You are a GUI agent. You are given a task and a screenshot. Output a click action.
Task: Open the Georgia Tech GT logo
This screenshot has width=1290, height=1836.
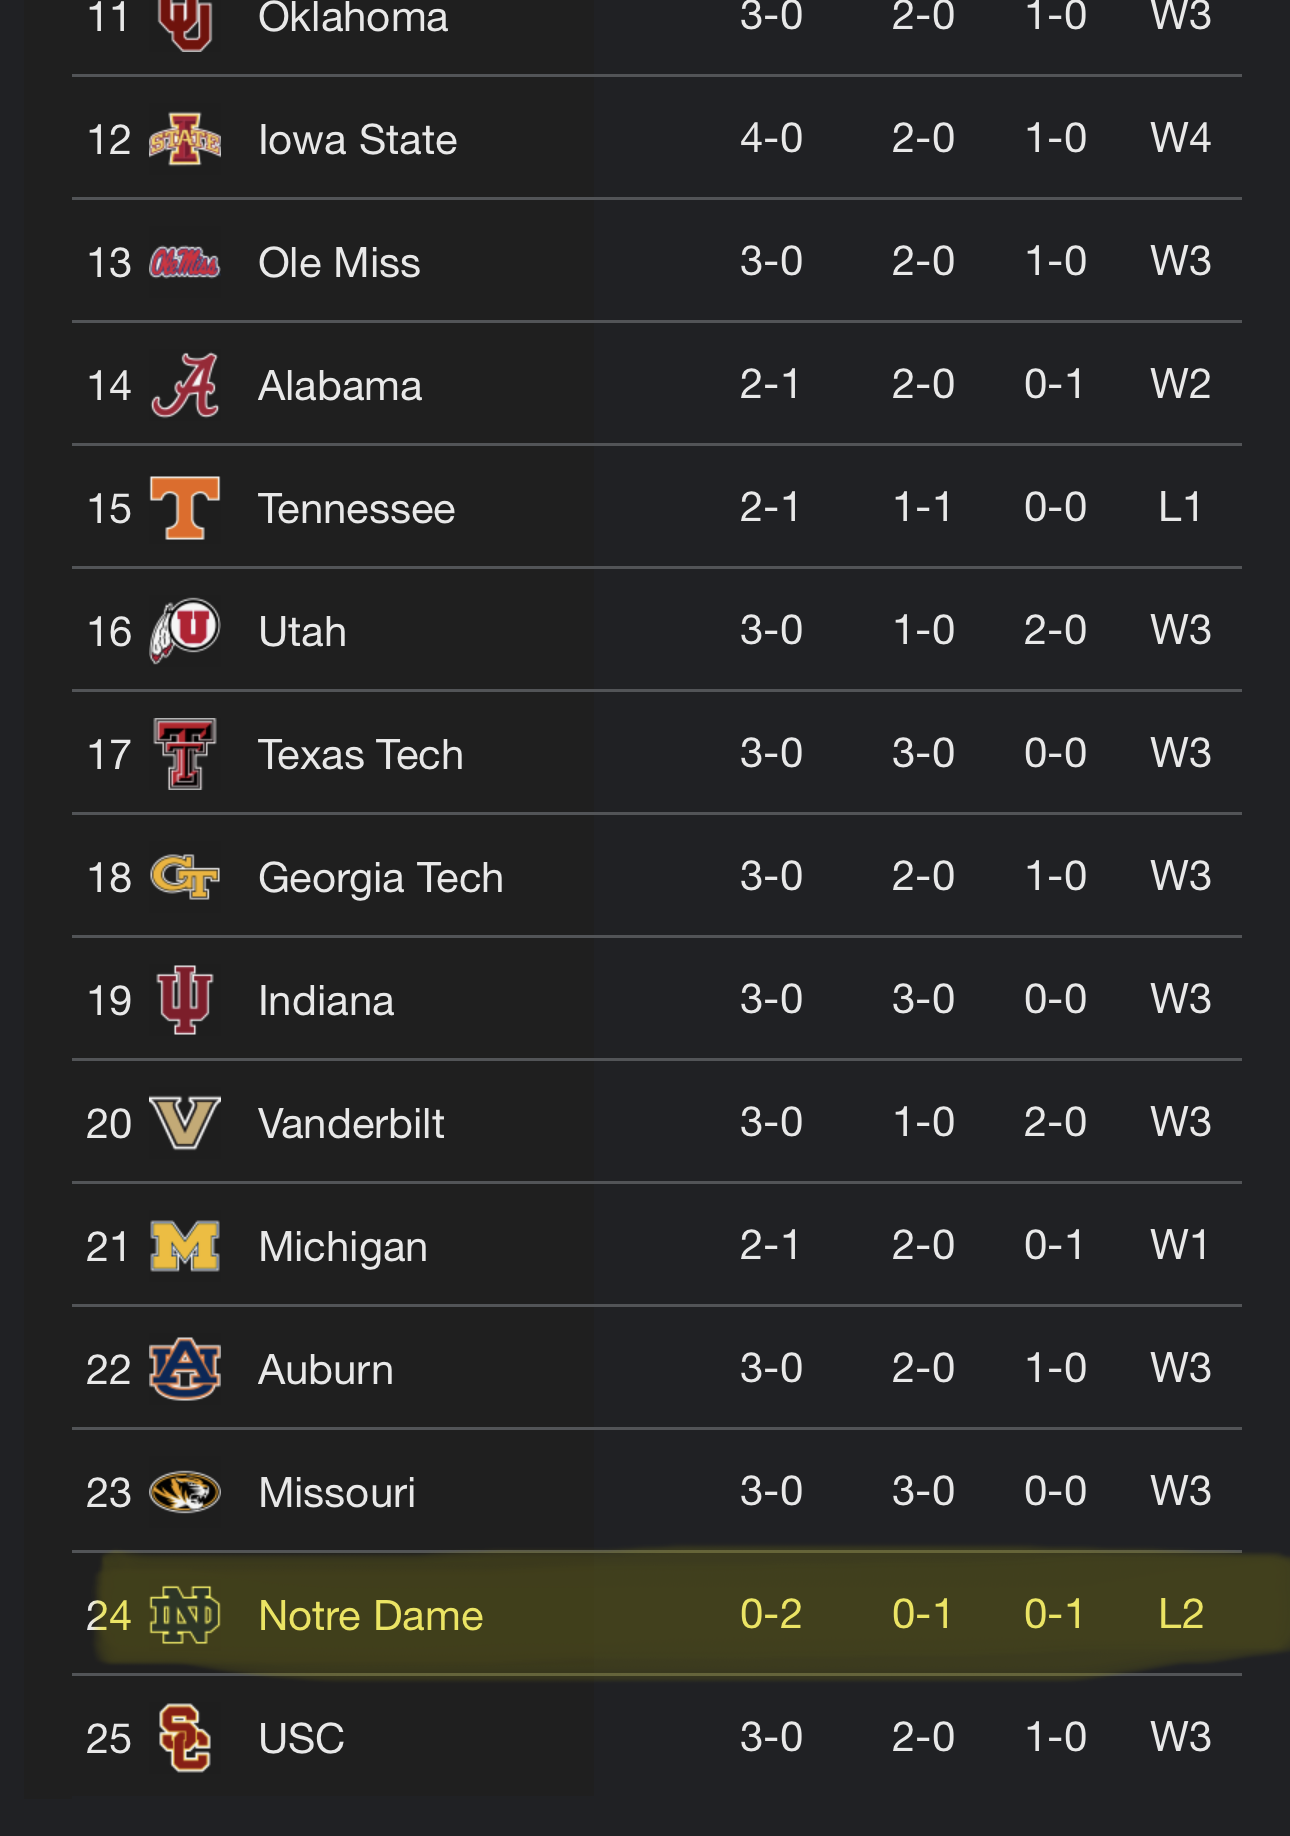185,877
